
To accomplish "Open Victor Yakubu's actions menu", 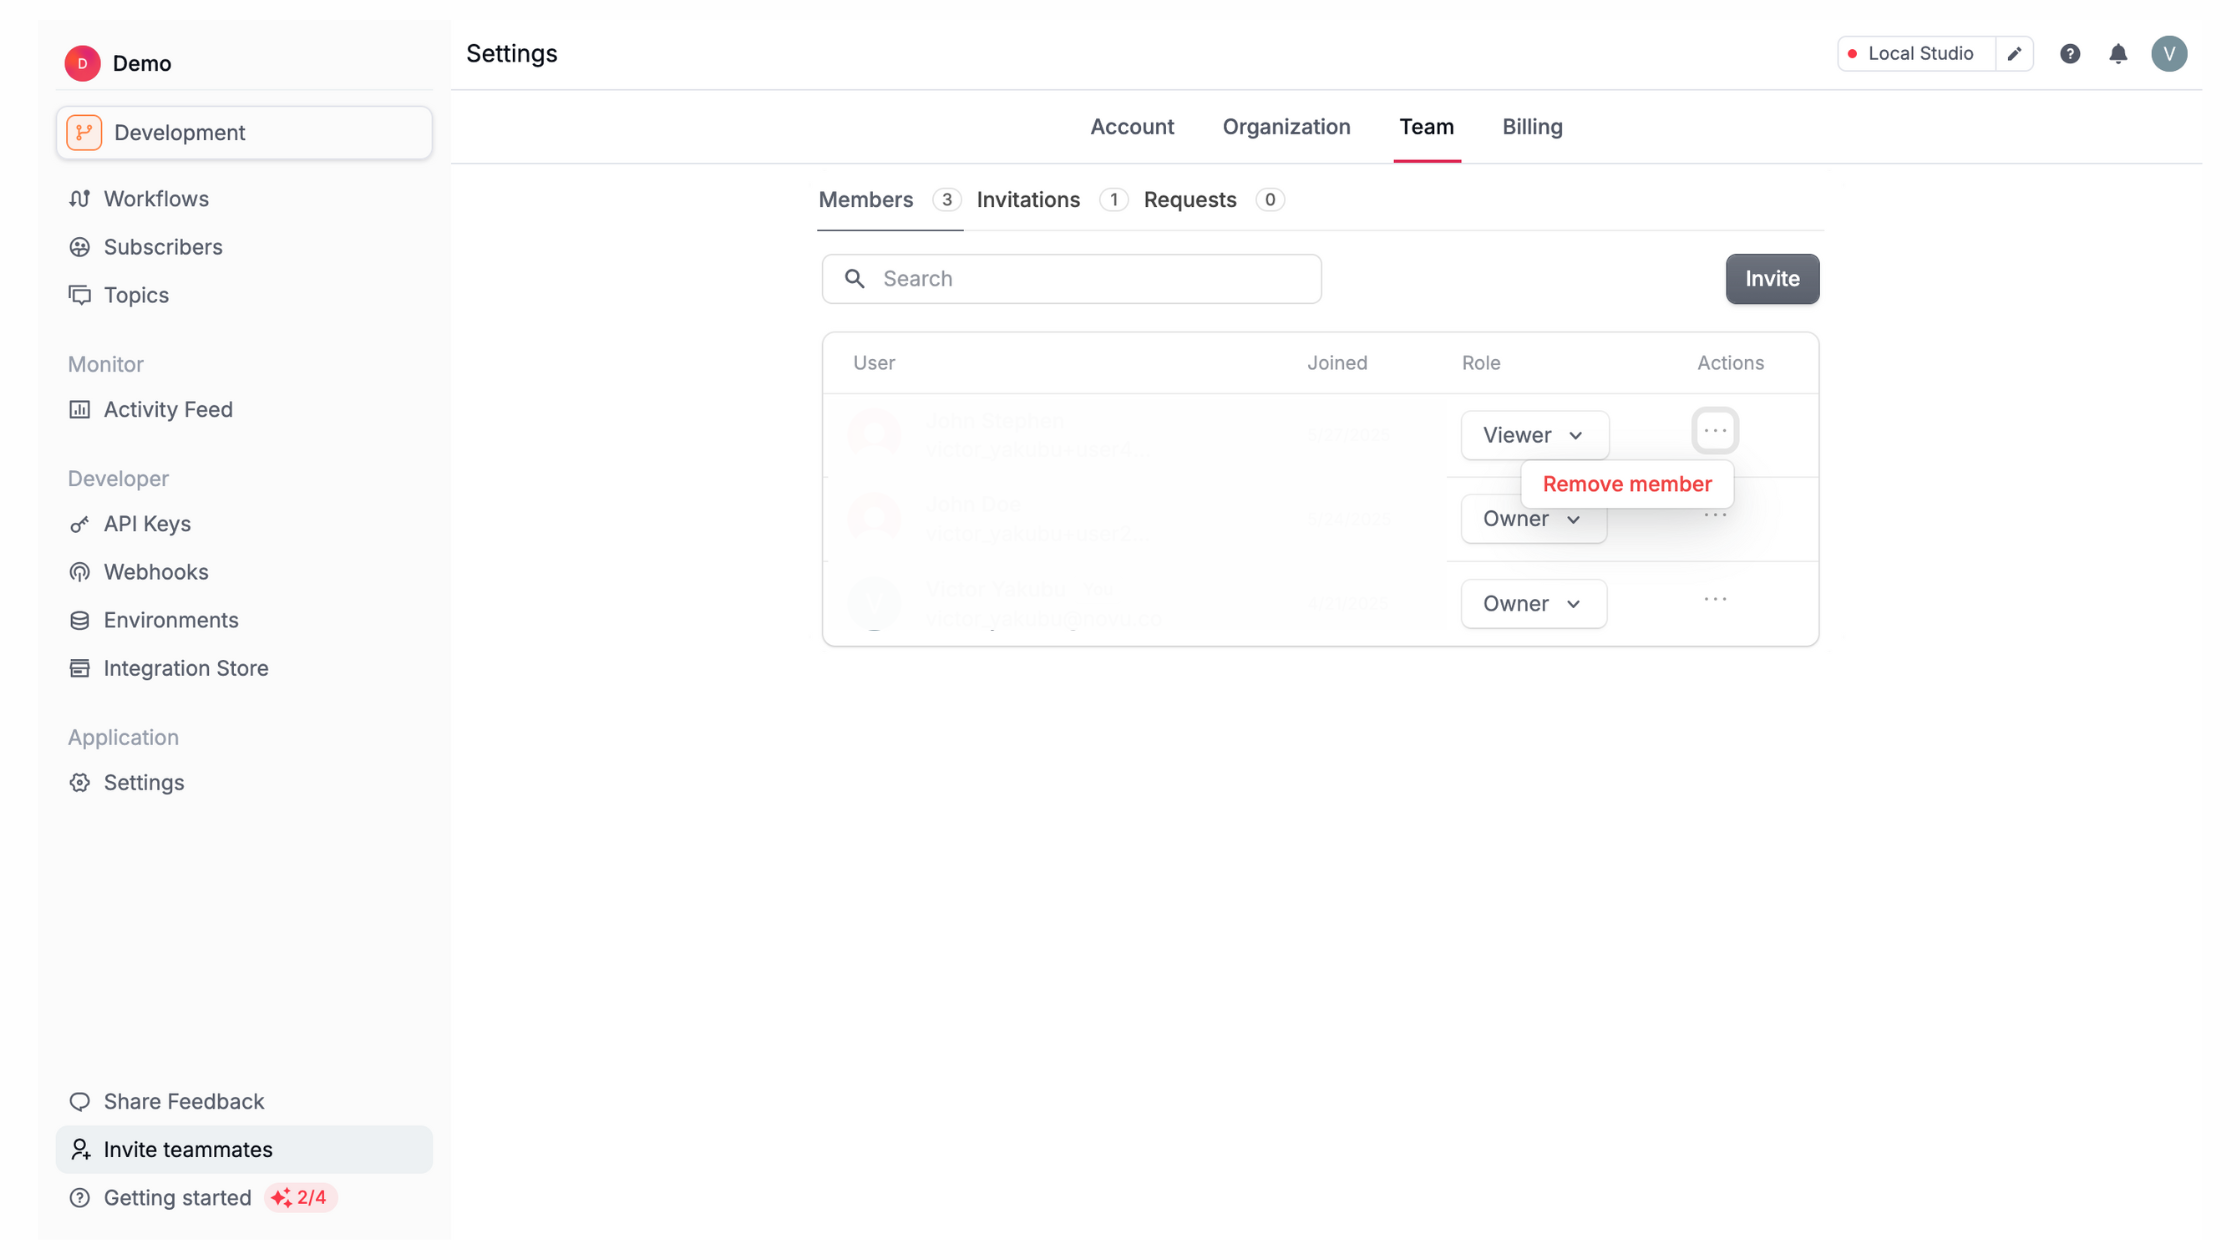I will [1714, 598].
